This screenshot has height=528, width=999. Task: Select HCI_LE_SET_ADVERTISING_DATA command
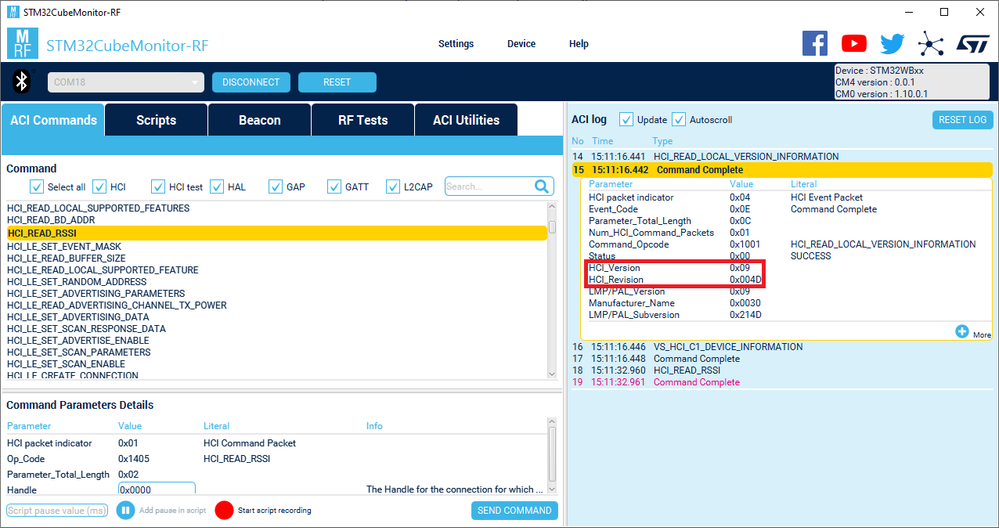(78, 317)
